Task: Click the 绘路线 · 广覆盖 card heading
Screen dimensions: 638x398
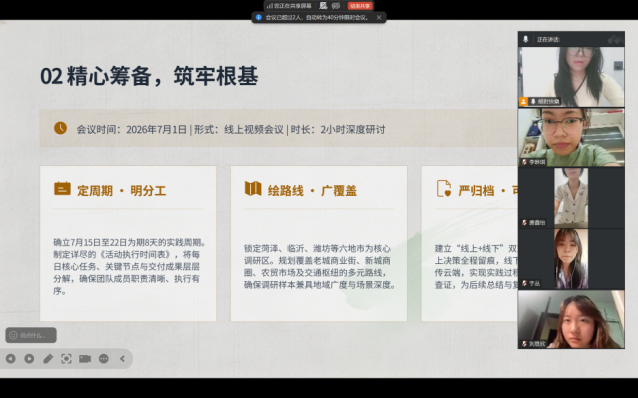Action: 312,190
